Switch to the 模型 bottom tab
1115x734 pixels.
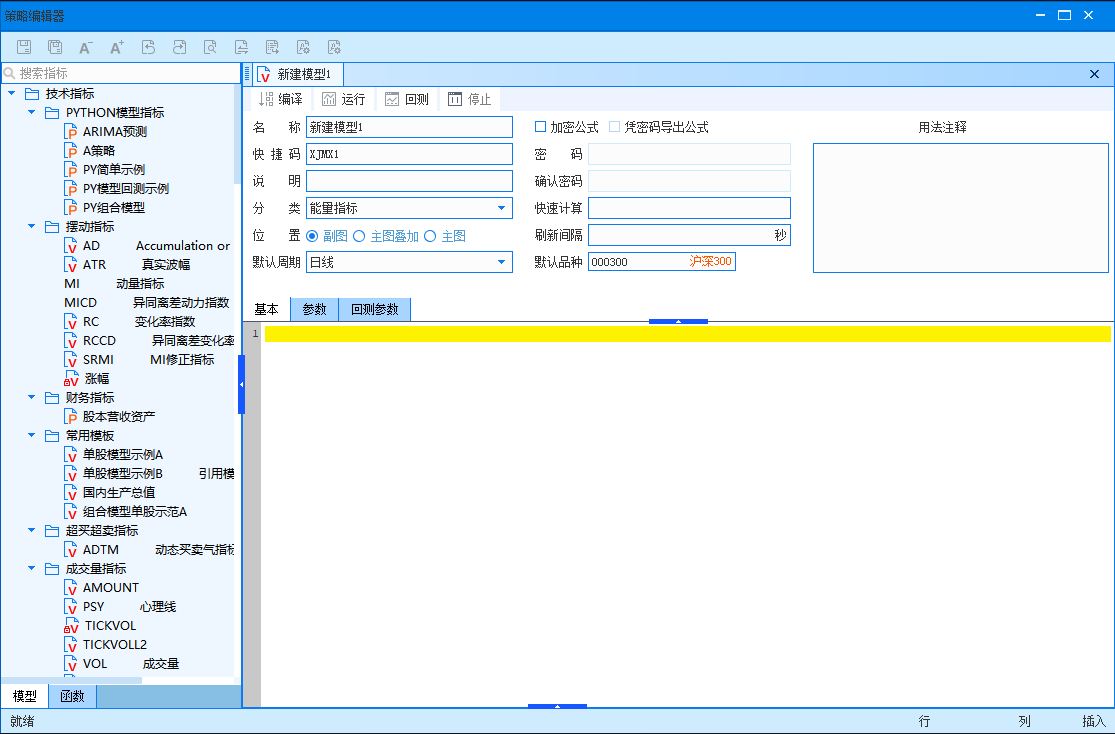[x=25, y=696]
